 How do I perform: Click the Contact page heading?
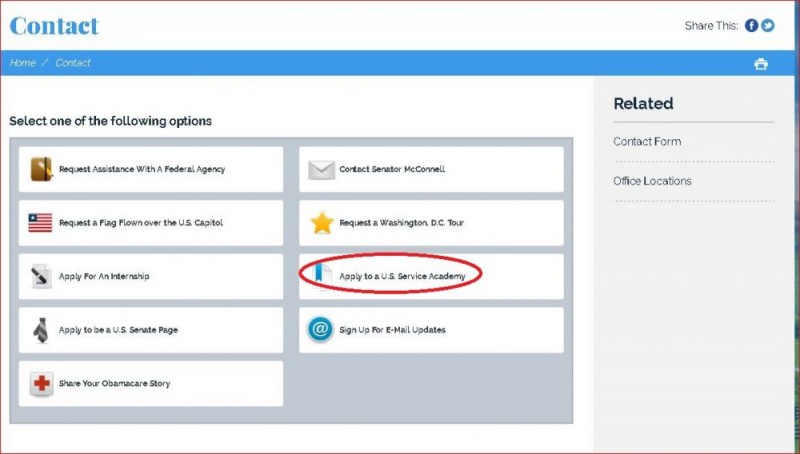point(54,25)
